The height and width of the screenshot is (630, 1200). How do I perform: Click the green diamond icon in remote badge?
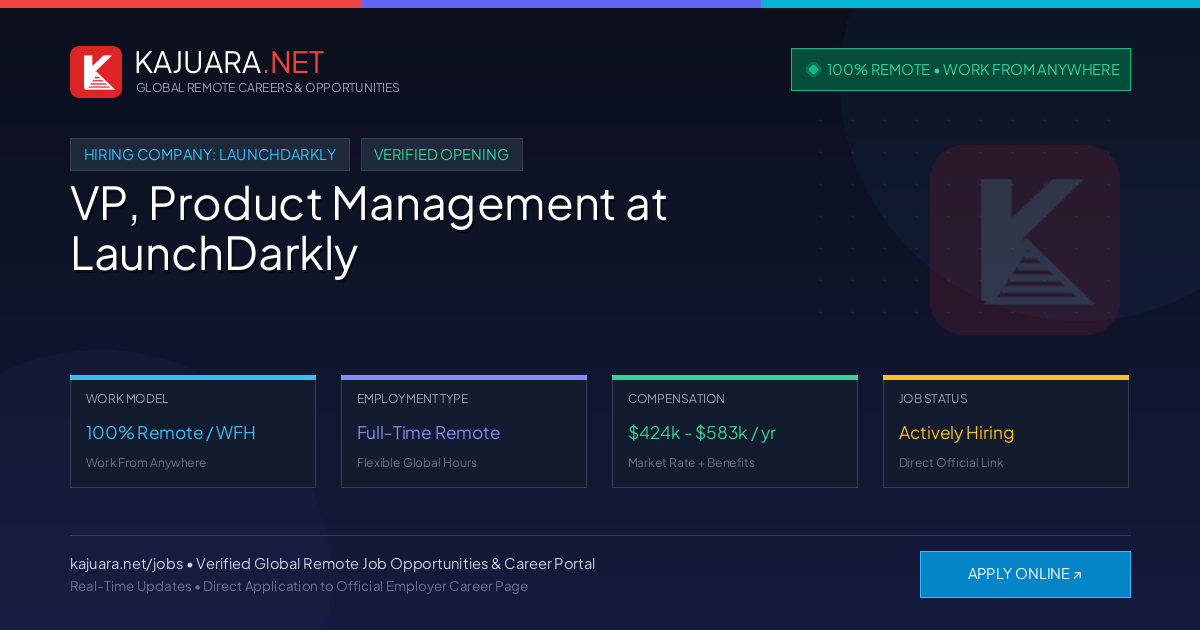click(813, 69)
